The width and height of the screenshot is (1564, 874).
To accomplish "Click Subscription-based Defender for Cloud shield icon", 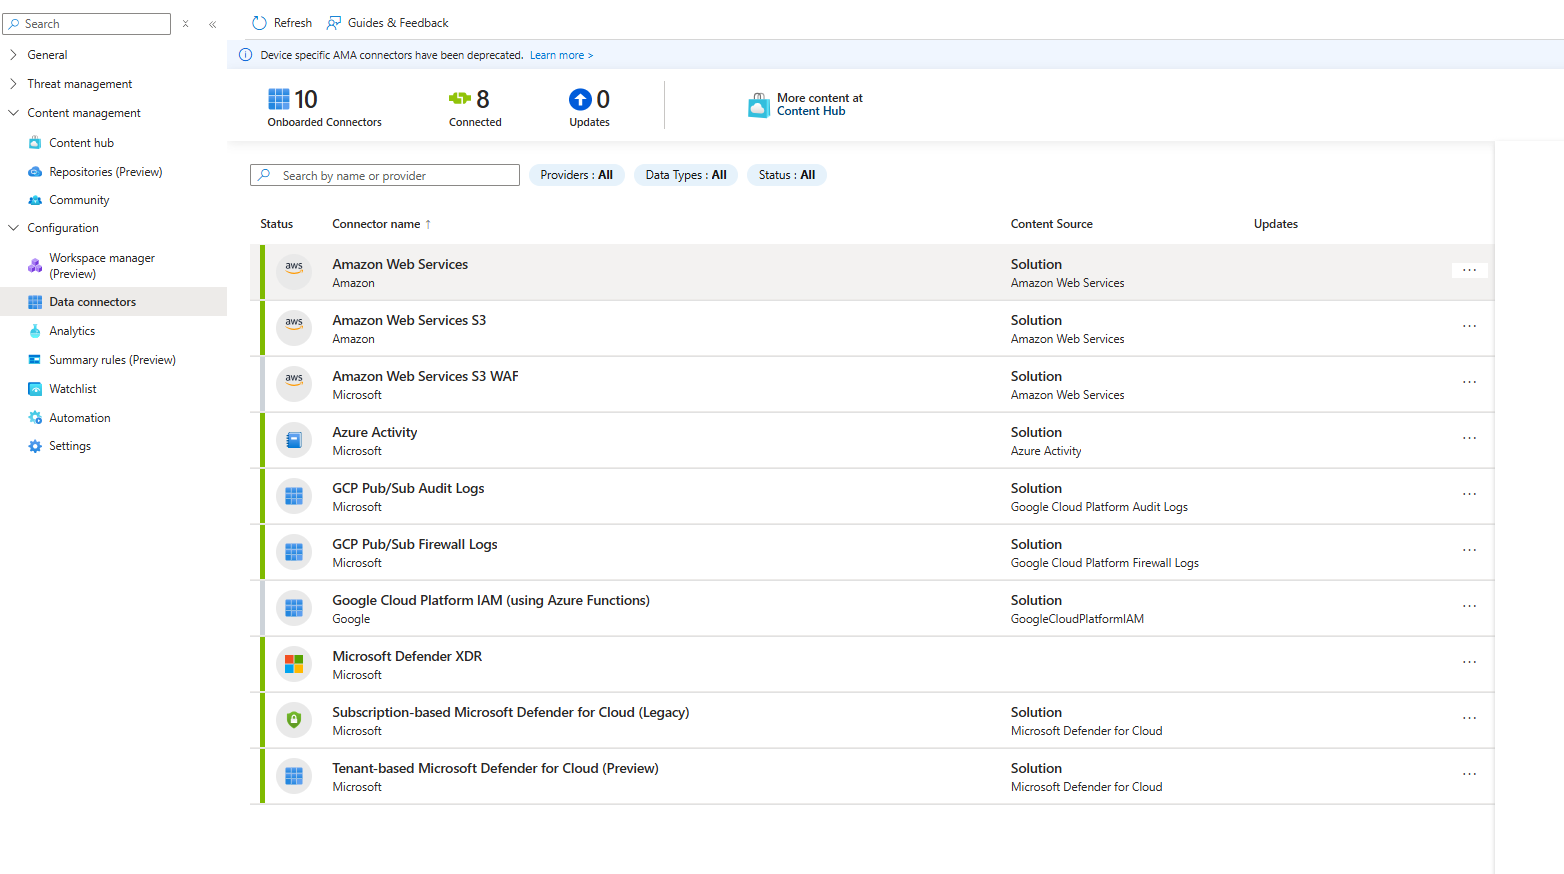I will tap(294, 720).
